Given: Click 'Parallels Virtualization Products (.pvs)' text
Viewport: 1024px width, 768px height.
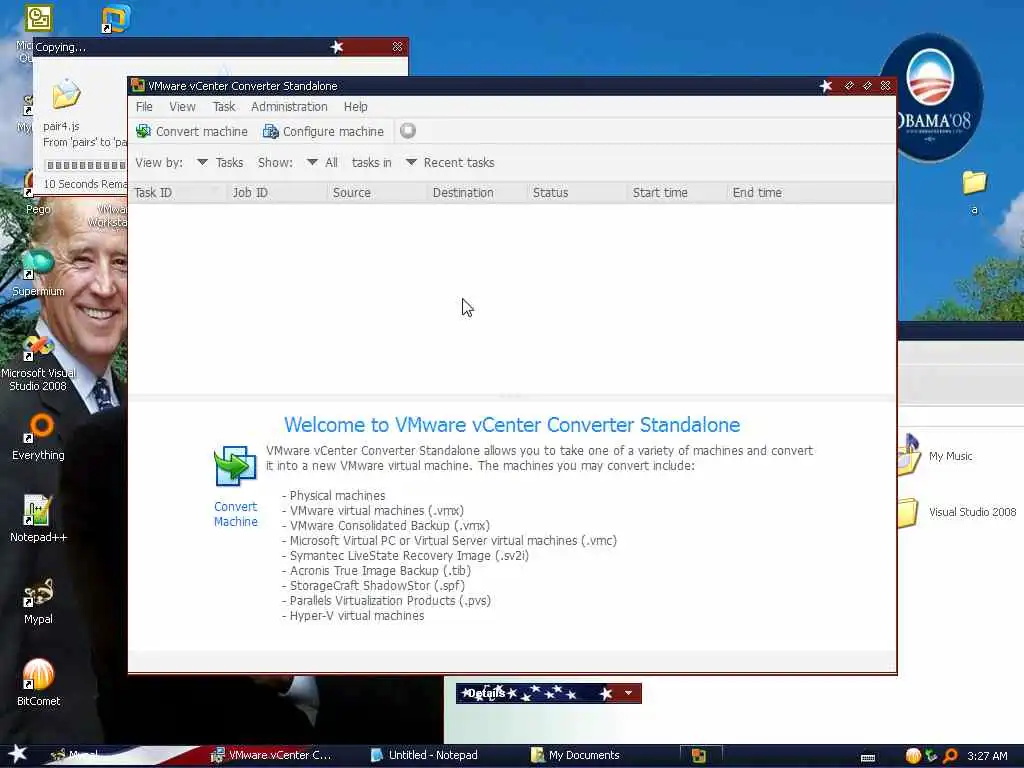Looking at the screenshot, I should coord(390,601).
